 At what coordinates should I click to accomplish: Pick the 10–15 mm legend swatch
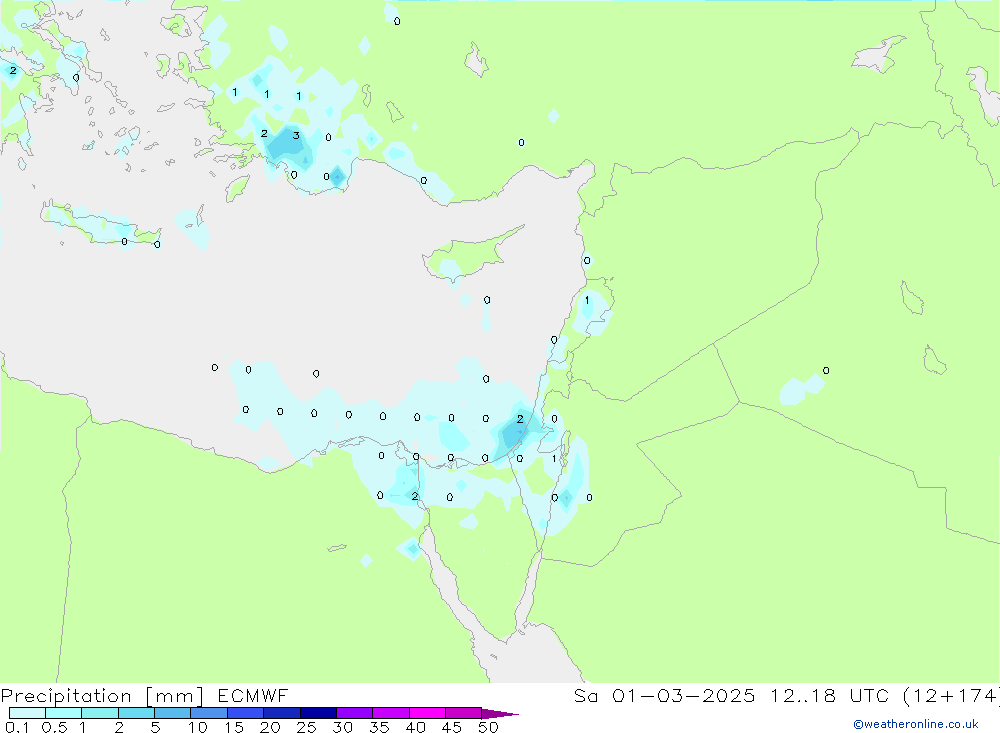(209, 713)
